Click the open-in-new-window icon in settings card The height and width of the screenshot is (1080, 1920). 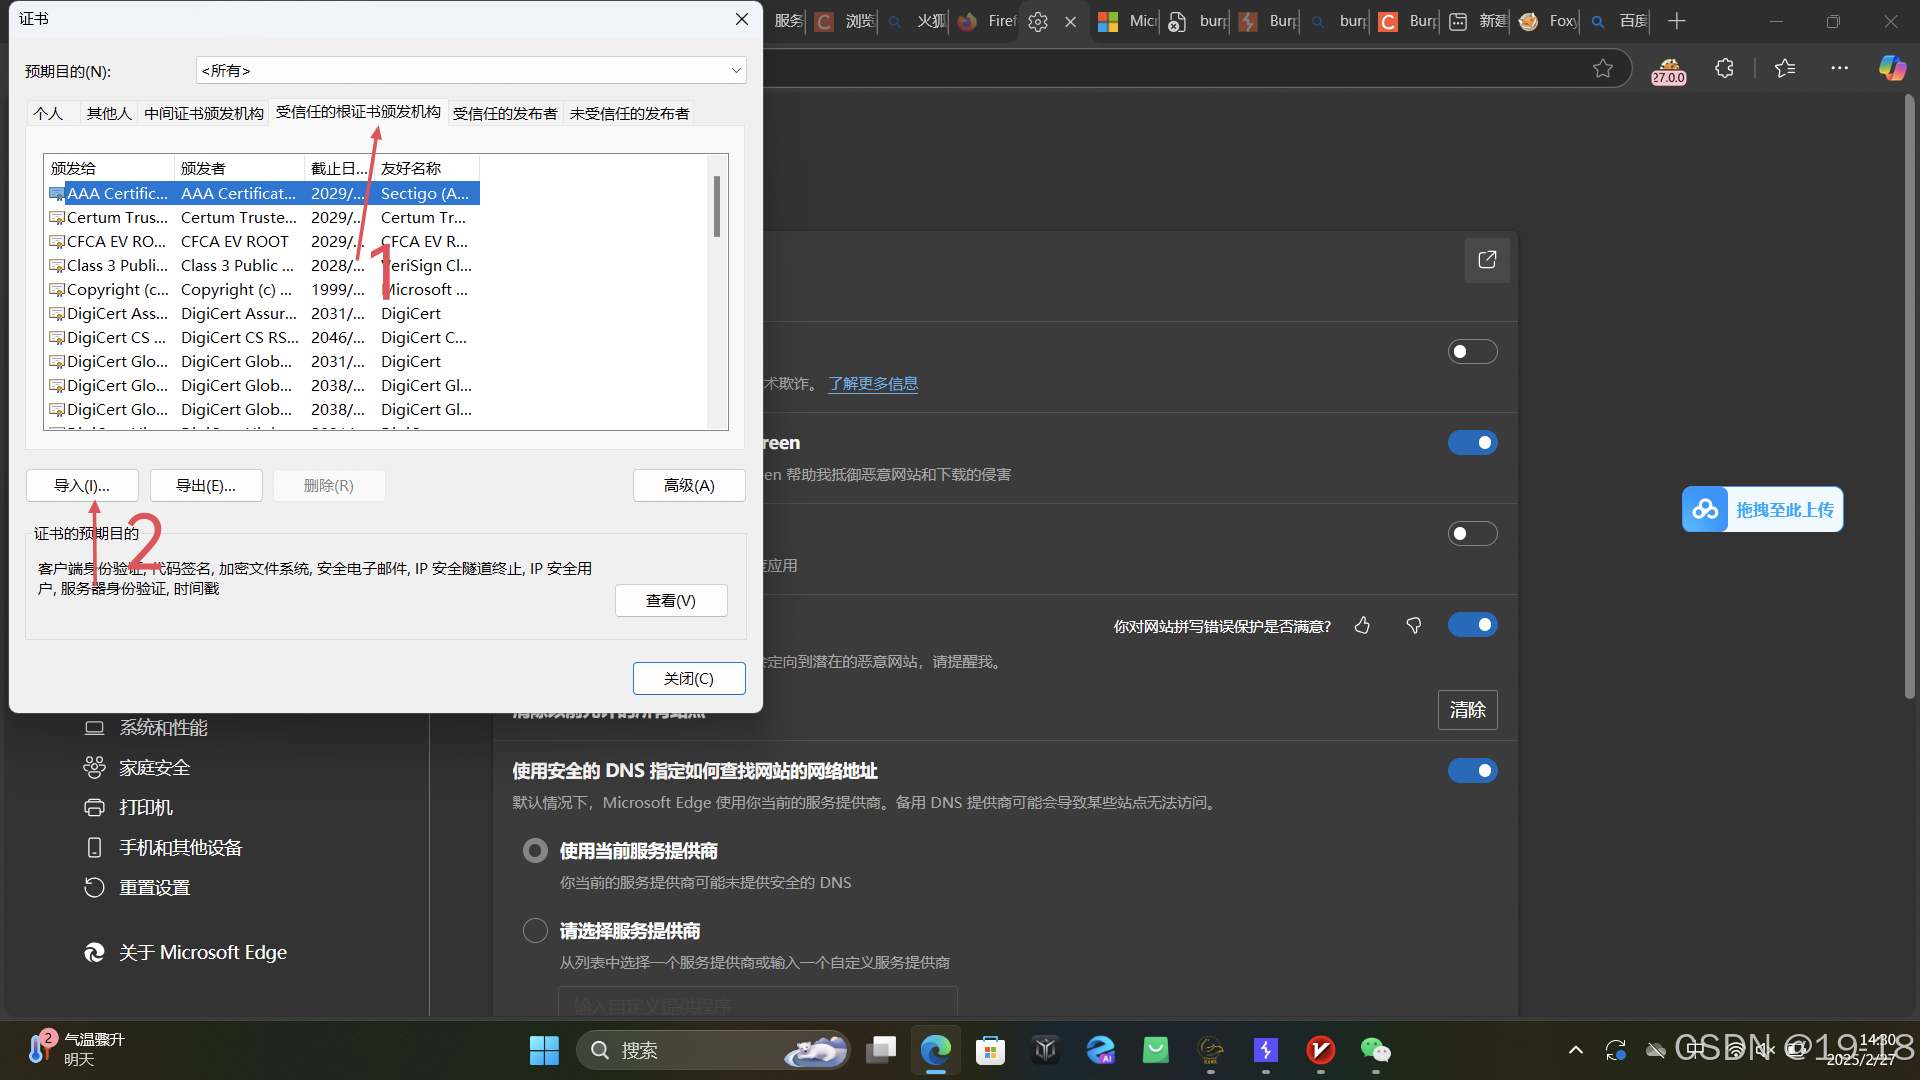1487,260
